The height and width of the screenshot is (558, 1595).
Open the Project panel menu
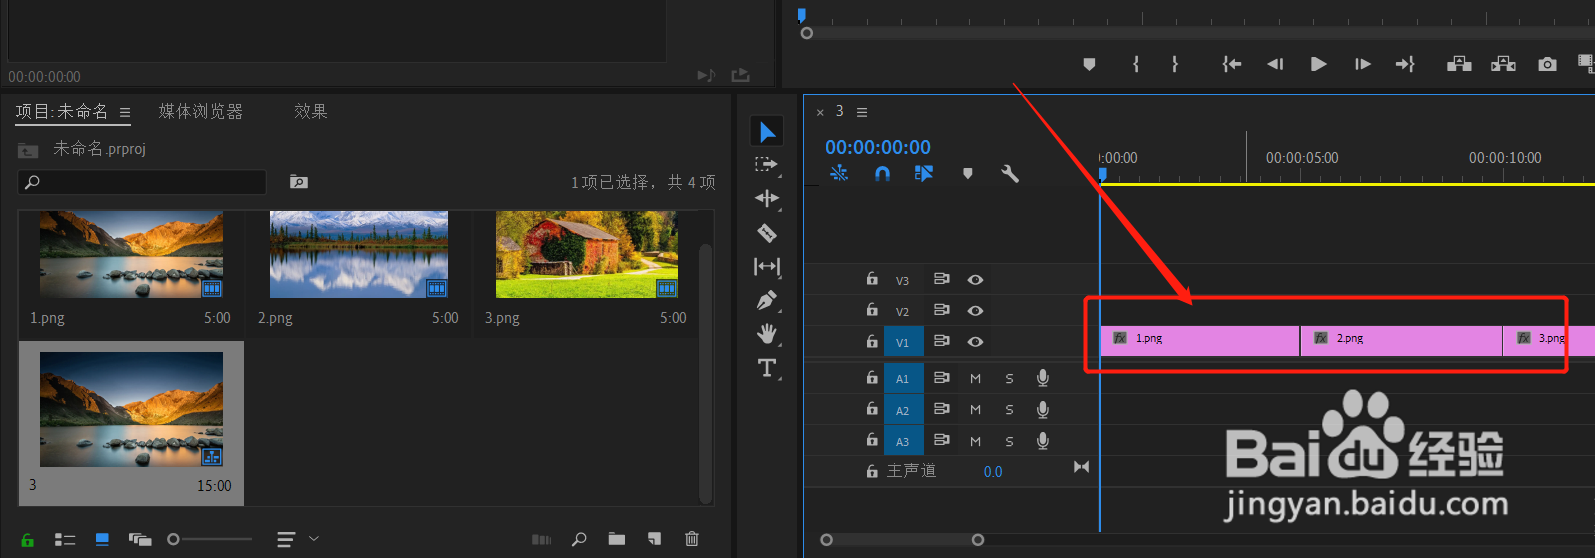tap(125, 113)
